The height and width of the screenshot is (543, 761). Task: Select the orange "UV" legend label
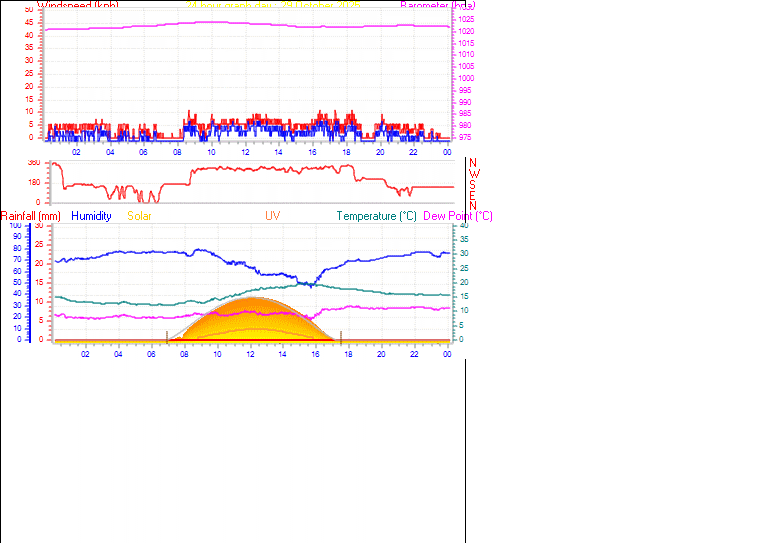pos(273,216)
